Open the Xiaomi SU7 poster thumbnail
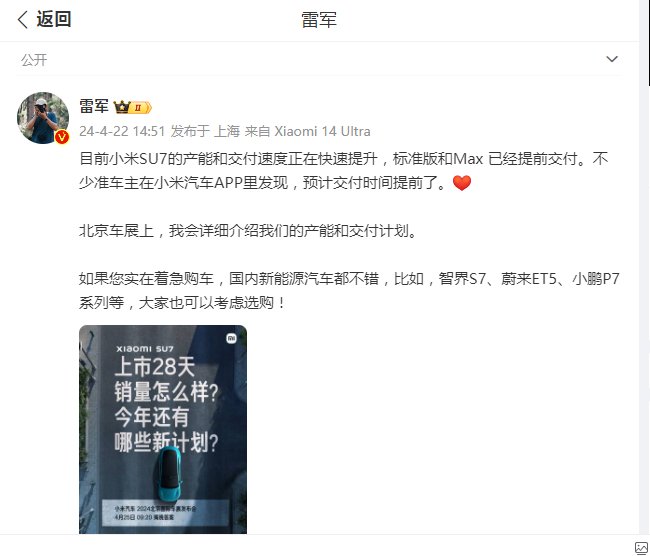Viewport: 650px width, 556px height. coord(163,429)
